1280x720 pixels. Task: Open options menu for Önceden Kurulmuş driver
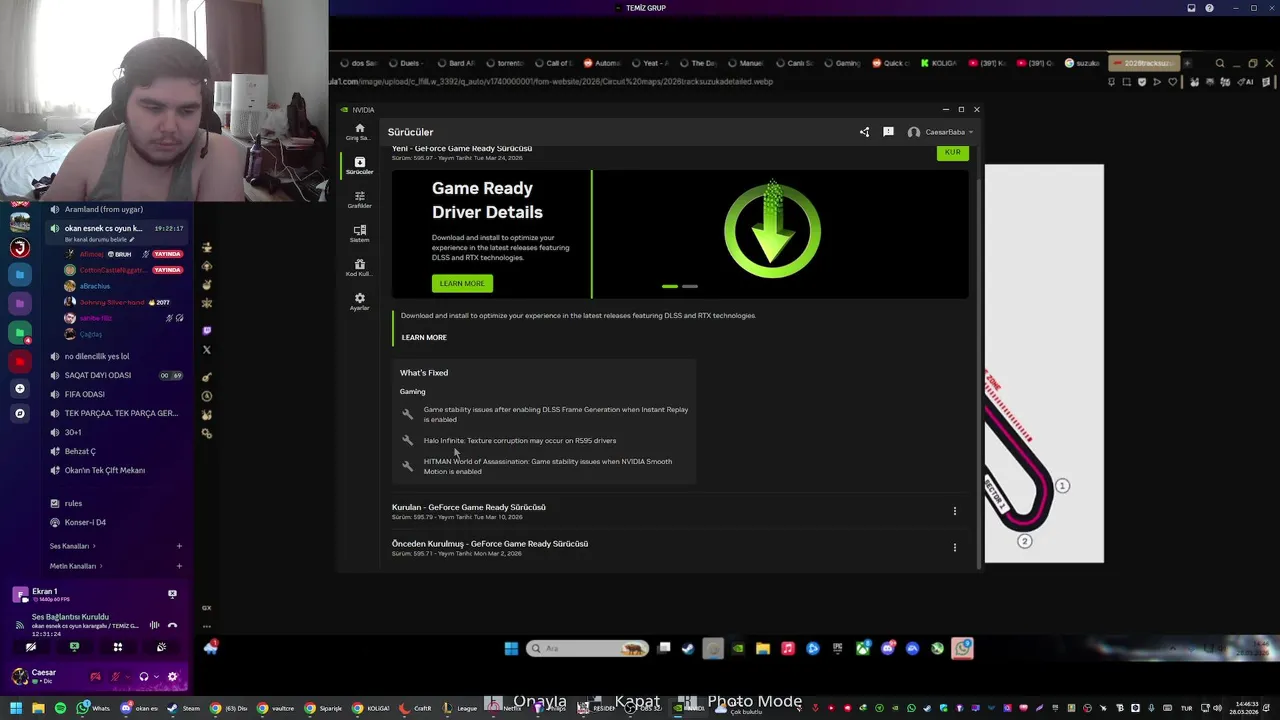pos(954,547)
